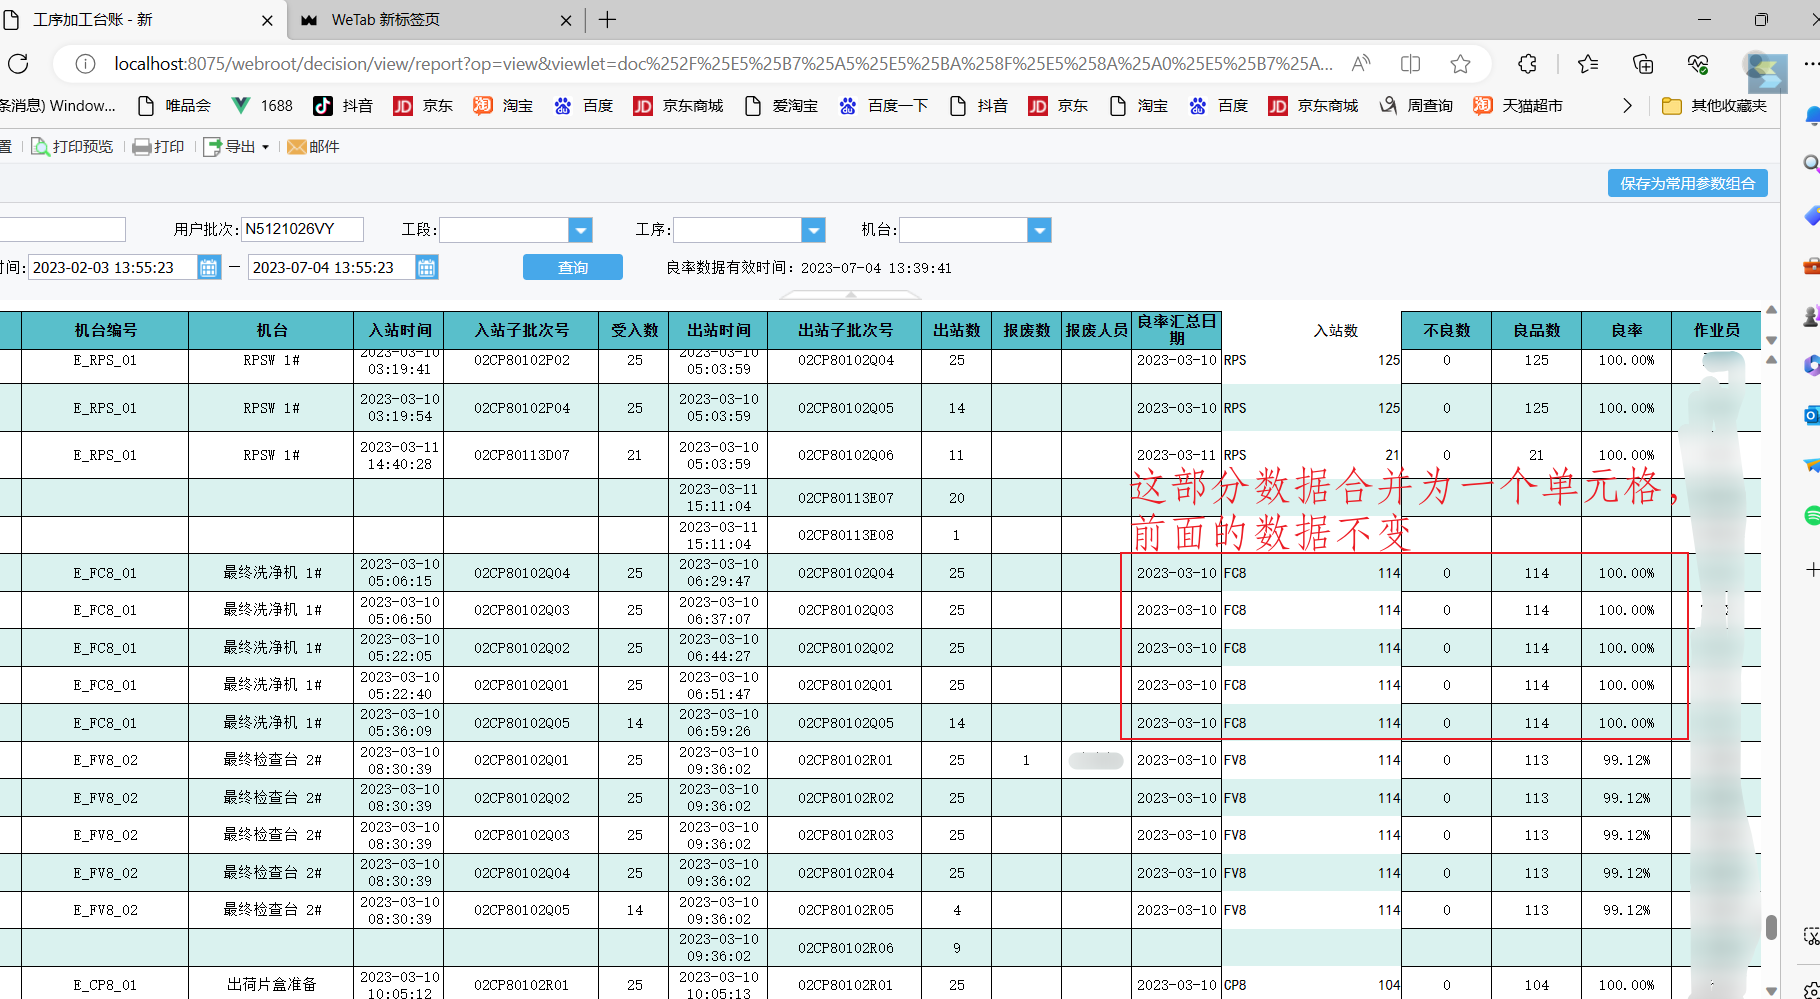This screenshot has width=1820, height=999.
Task: Add this page to favorites star
Action: (1460, 64)
